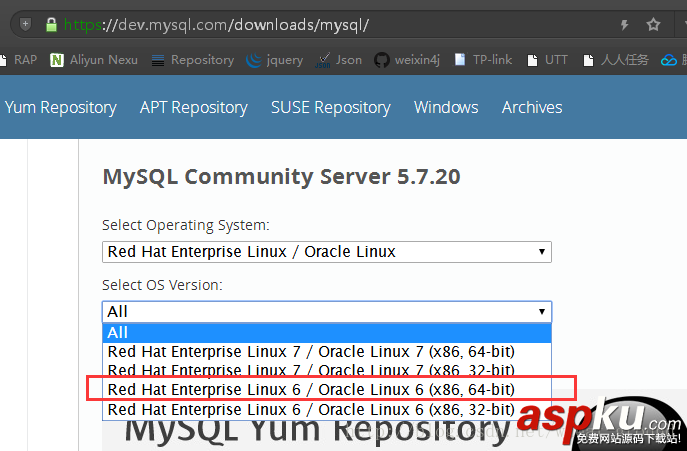The image size is (687, 451).
Task: Click the blue cloud bookmark icon
Action: coord(669,60)
